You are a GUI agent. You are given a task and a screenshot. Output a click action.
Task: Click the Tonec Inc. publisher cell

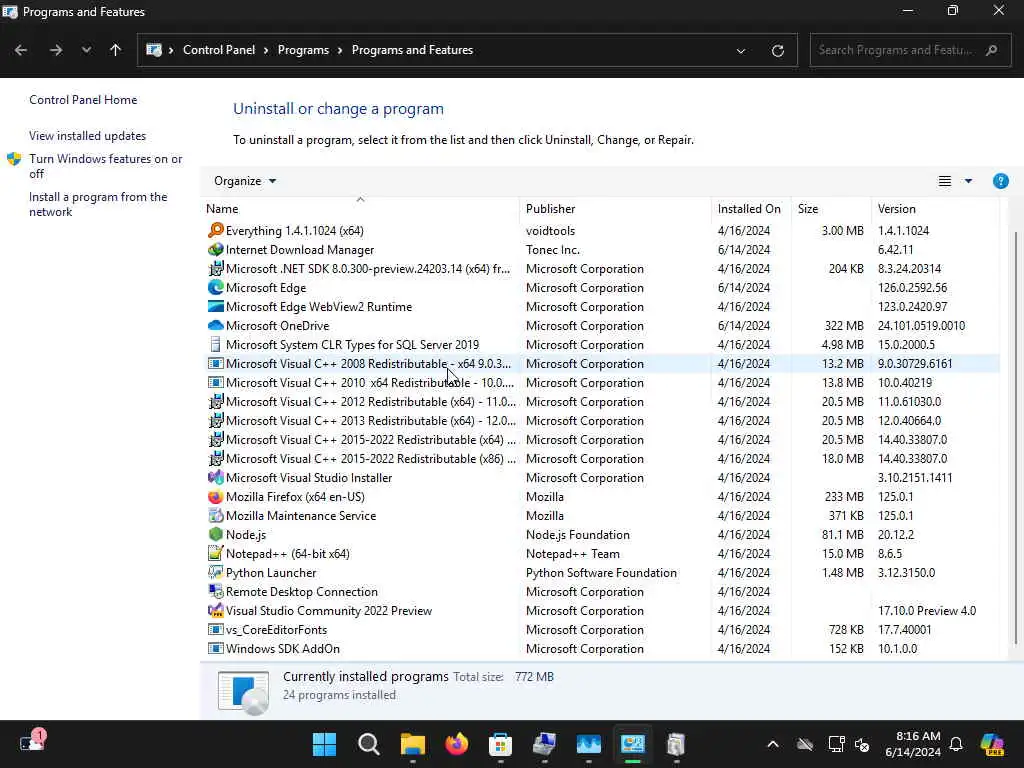552,249
